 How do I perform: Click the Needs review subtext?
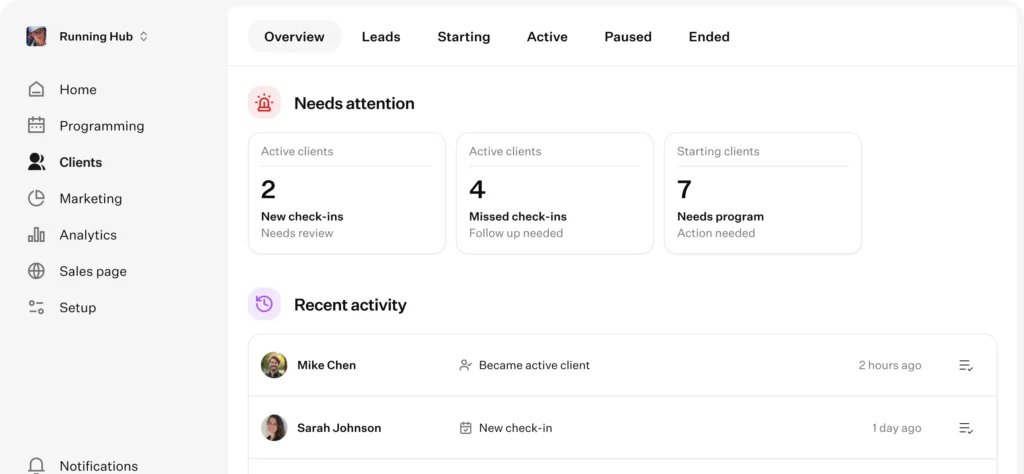coord(297,233)
